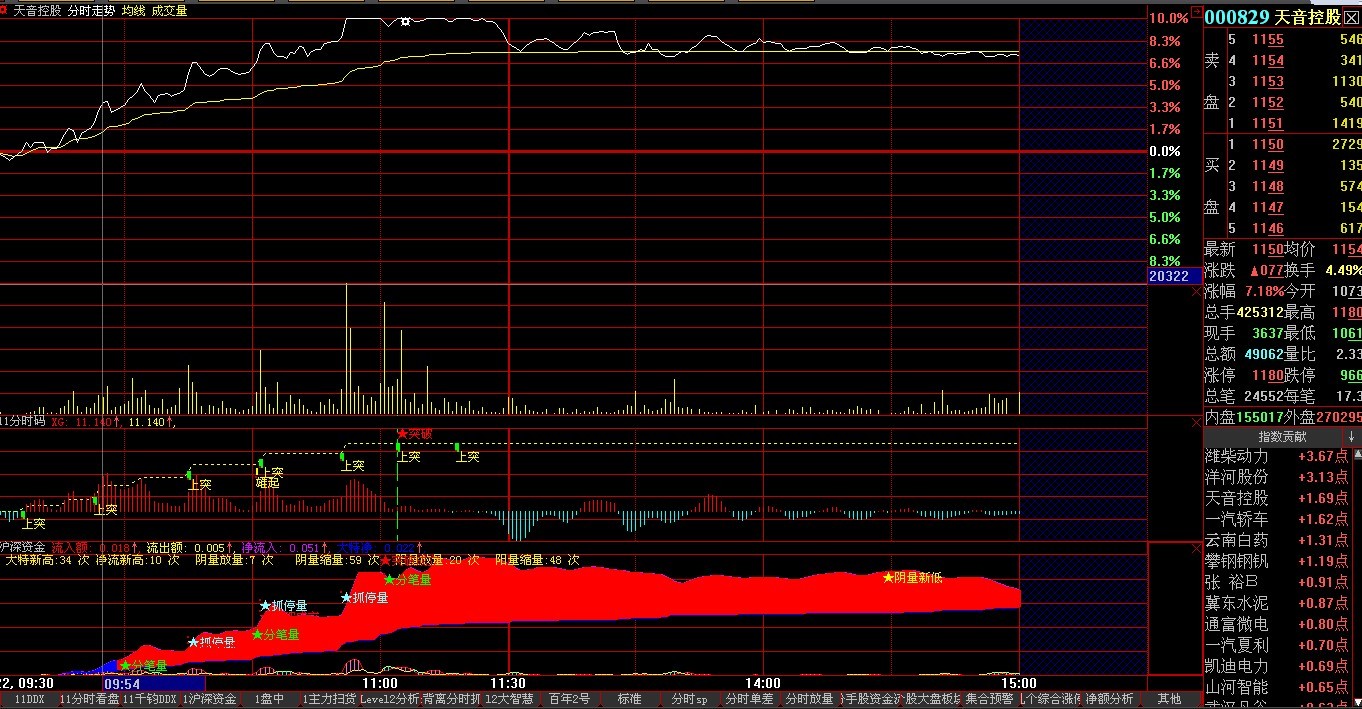1362x709 pixels.
Task: Click the 沪深资金 indicator name label
Action: click(22, 548)
